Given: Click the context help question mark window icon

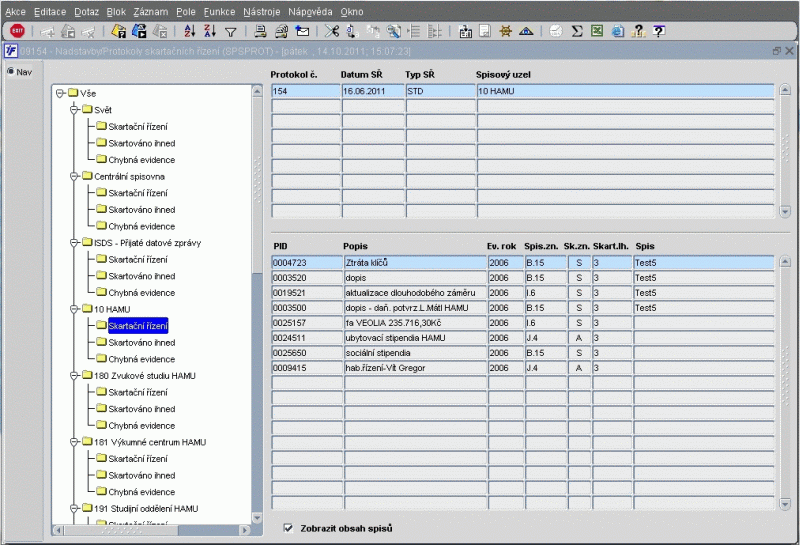Looking at the screenshot, I should [659, 32].
